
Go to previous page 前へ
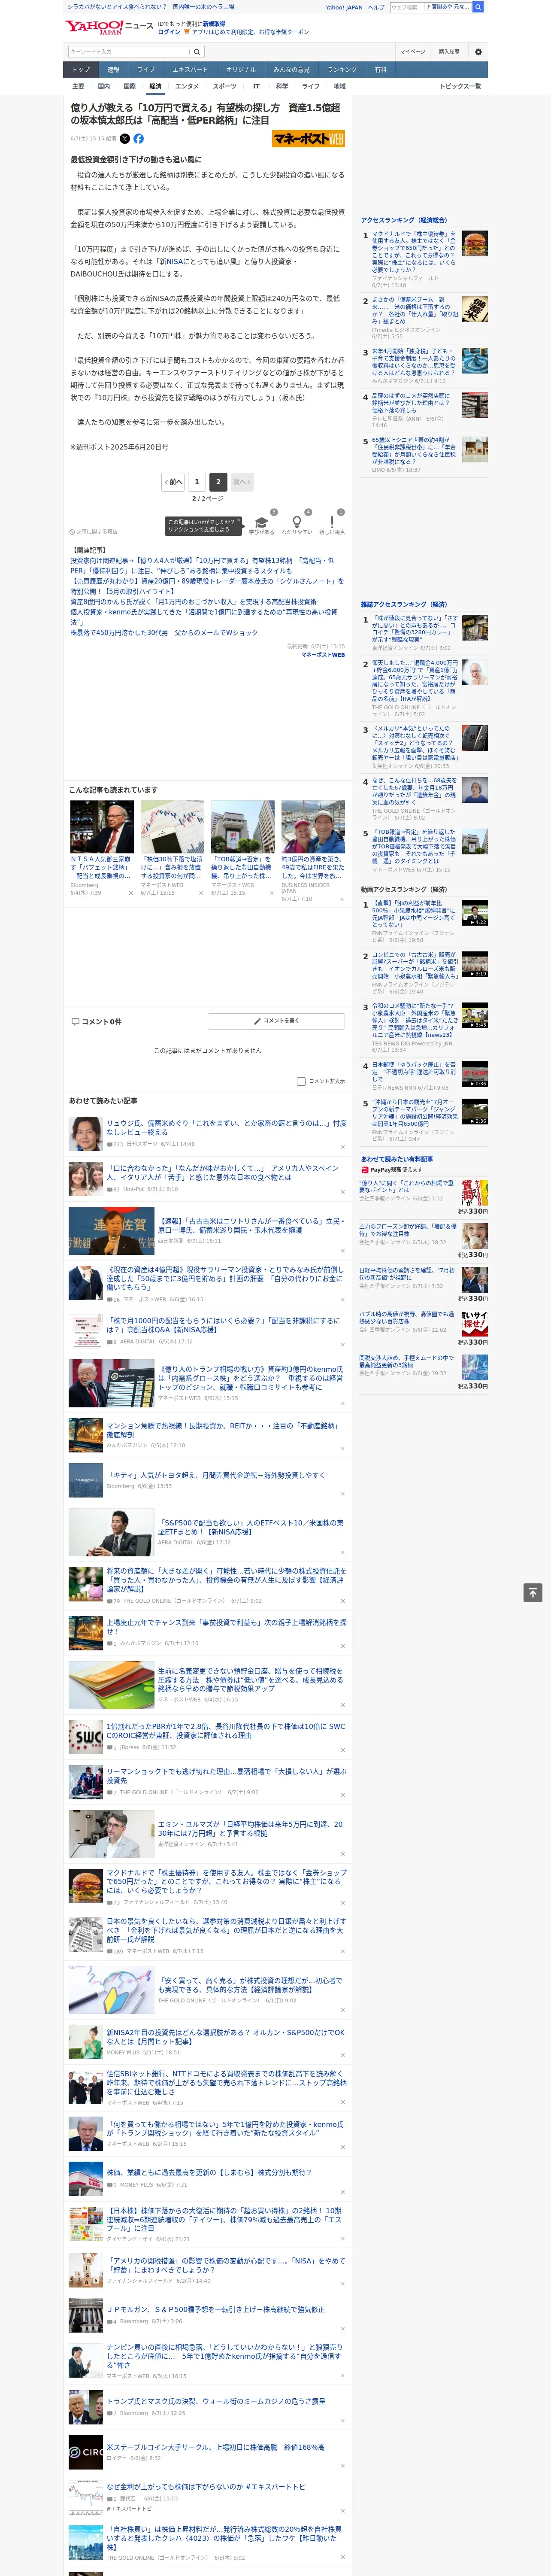(x=174, y=482)
